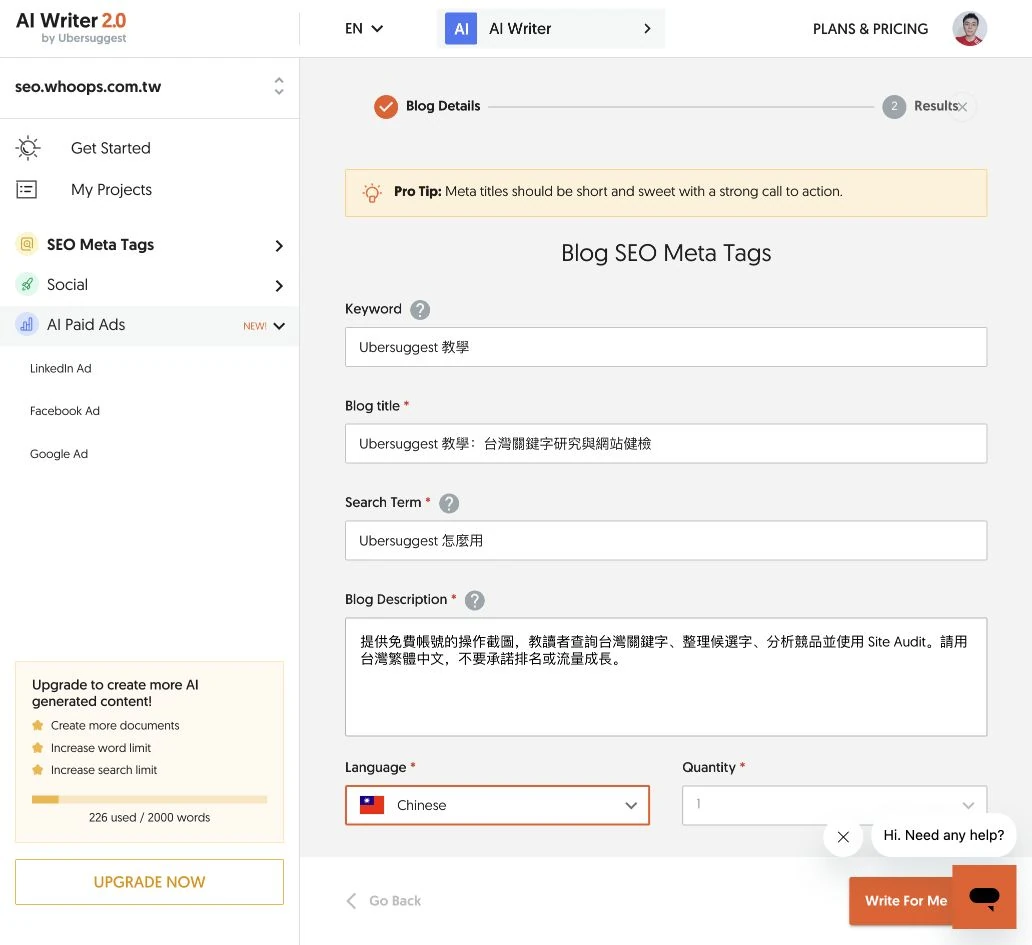
Task: Click the Social rocket icon
Action: click(x=26, y=284)
